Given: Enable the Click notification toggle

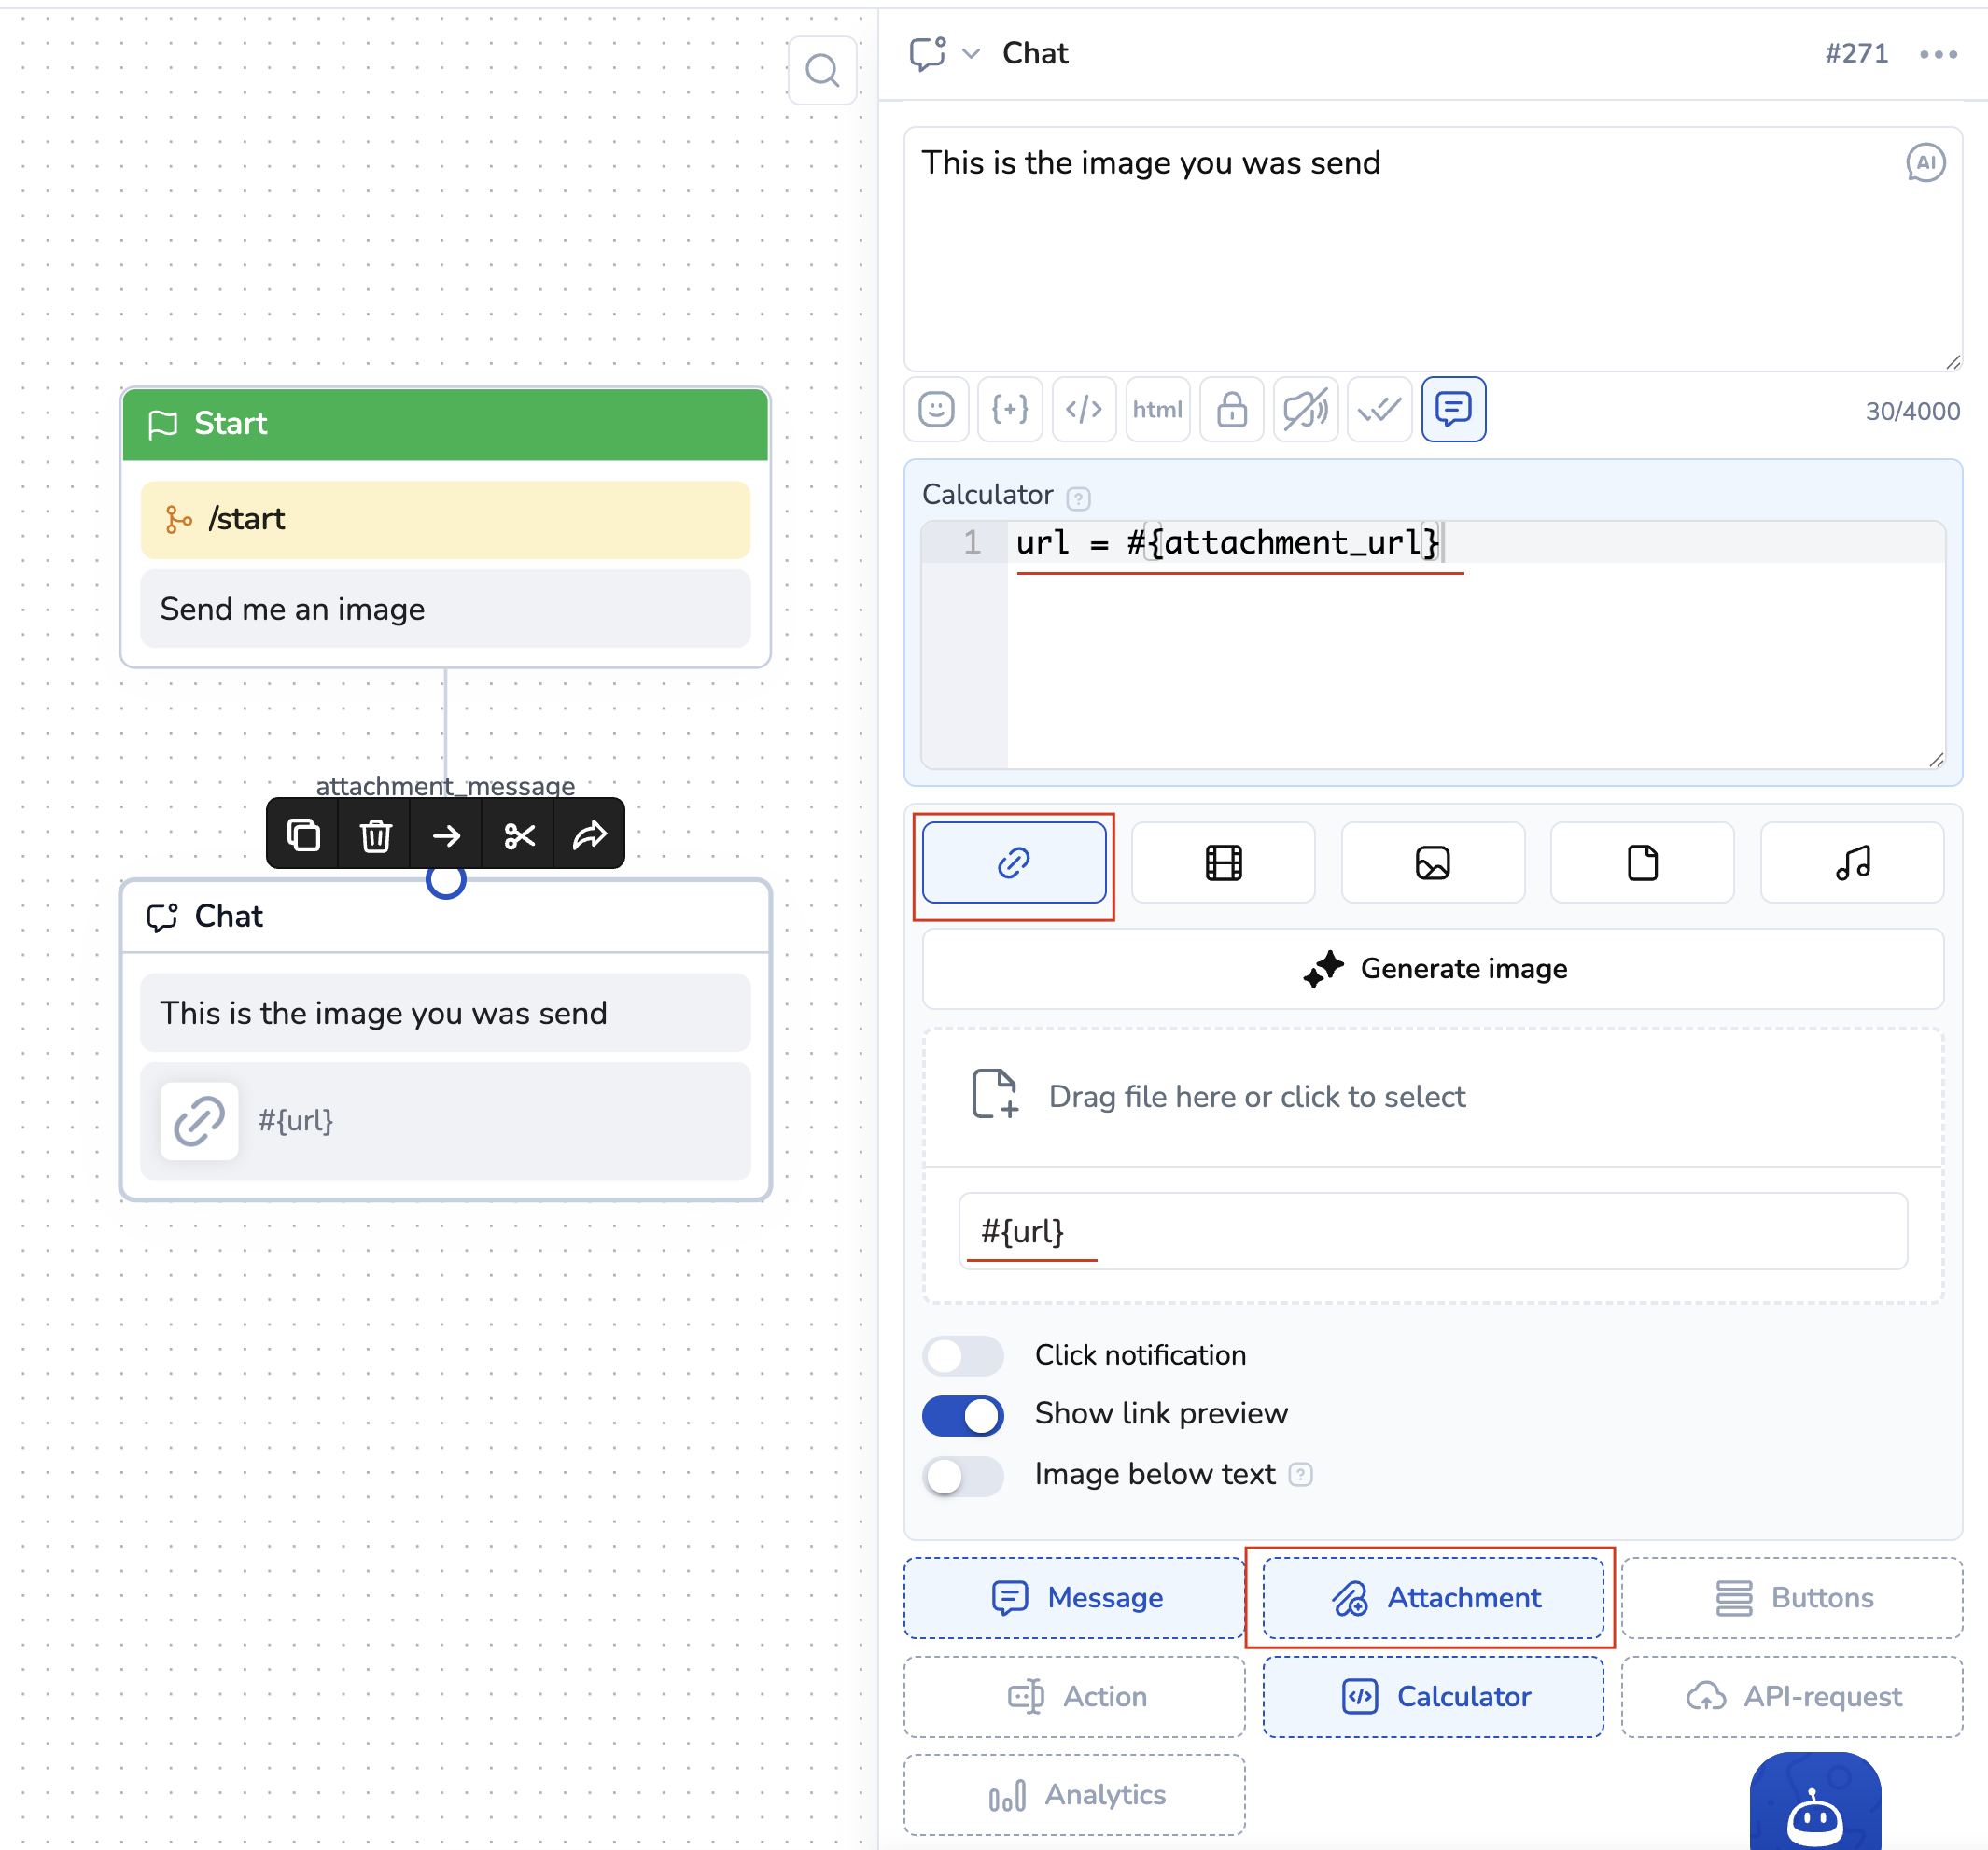Looking at the screenshot, I should point(962,1355).
